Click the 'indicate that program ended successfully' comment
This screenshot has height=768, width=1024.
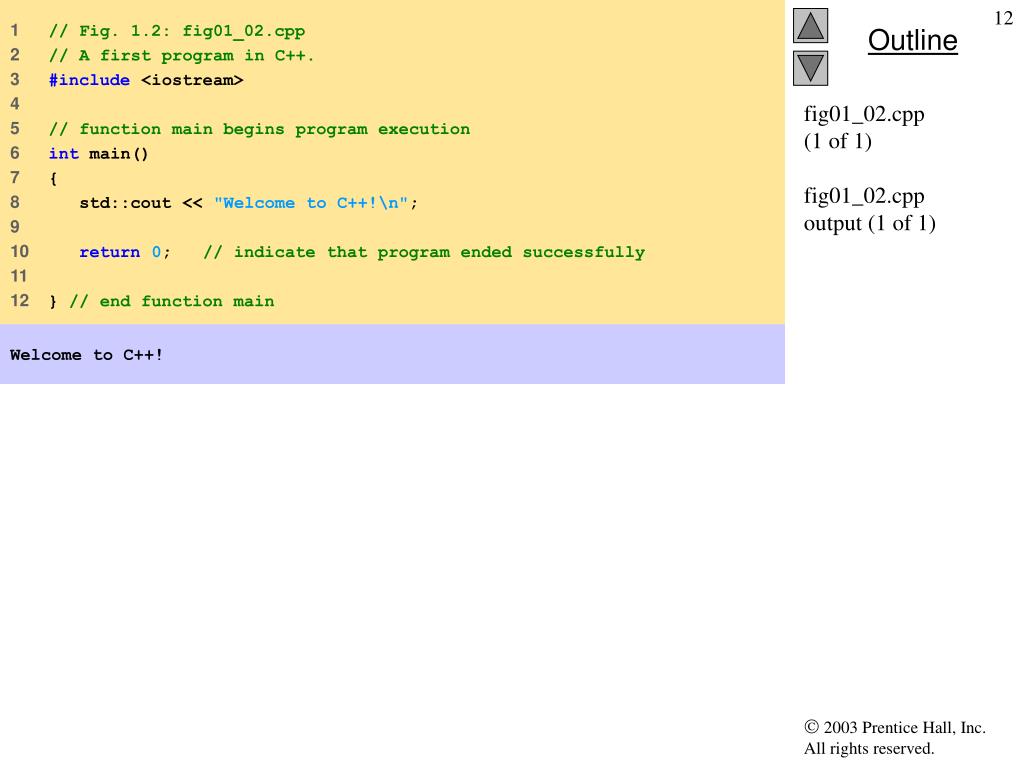coord(424,252)
